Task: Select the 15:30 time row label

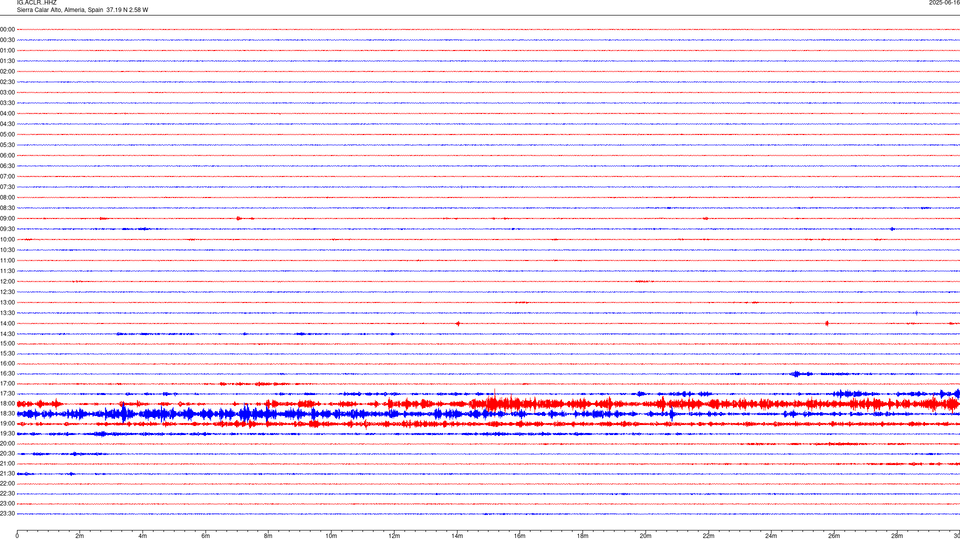Action: coord(7,353)
